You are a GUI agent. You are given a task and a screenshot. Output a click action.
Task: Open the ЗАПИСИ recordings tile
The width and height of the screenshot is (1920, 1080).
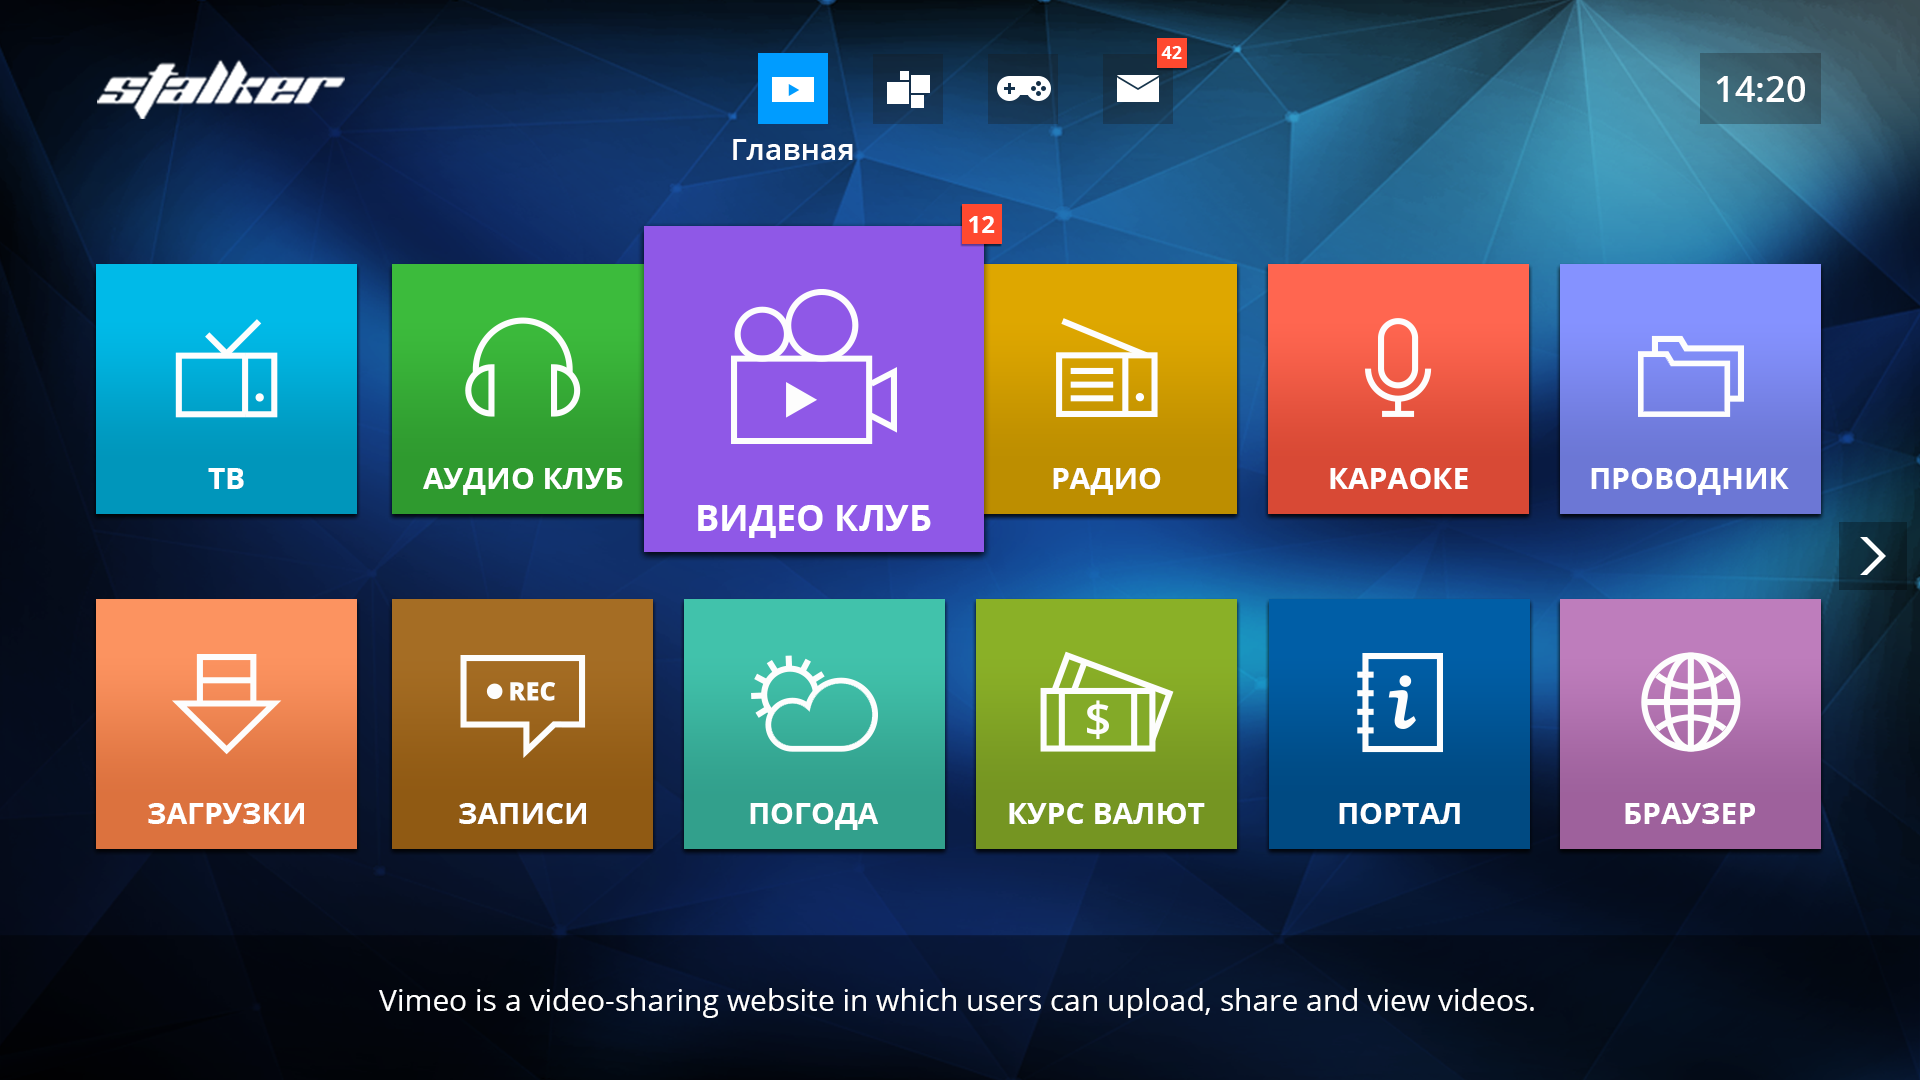coord(522,724)
